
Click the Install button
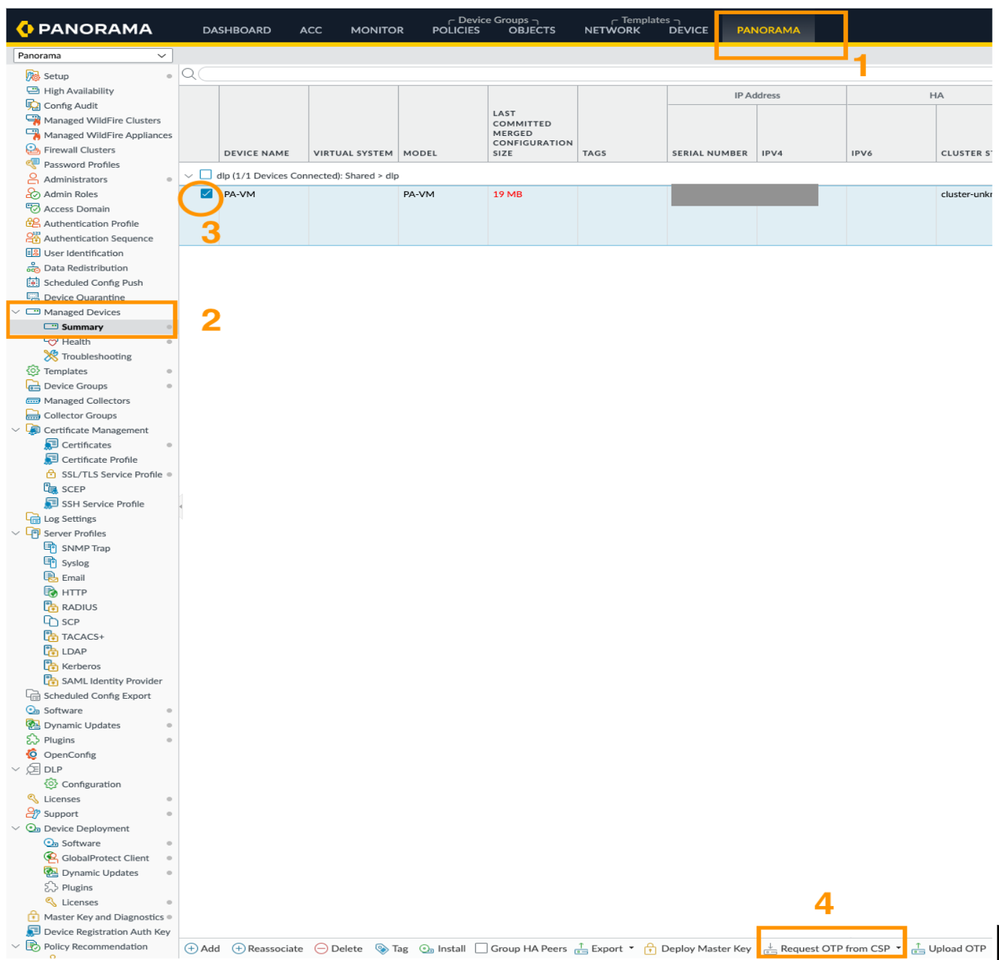(x=443, y=949)
